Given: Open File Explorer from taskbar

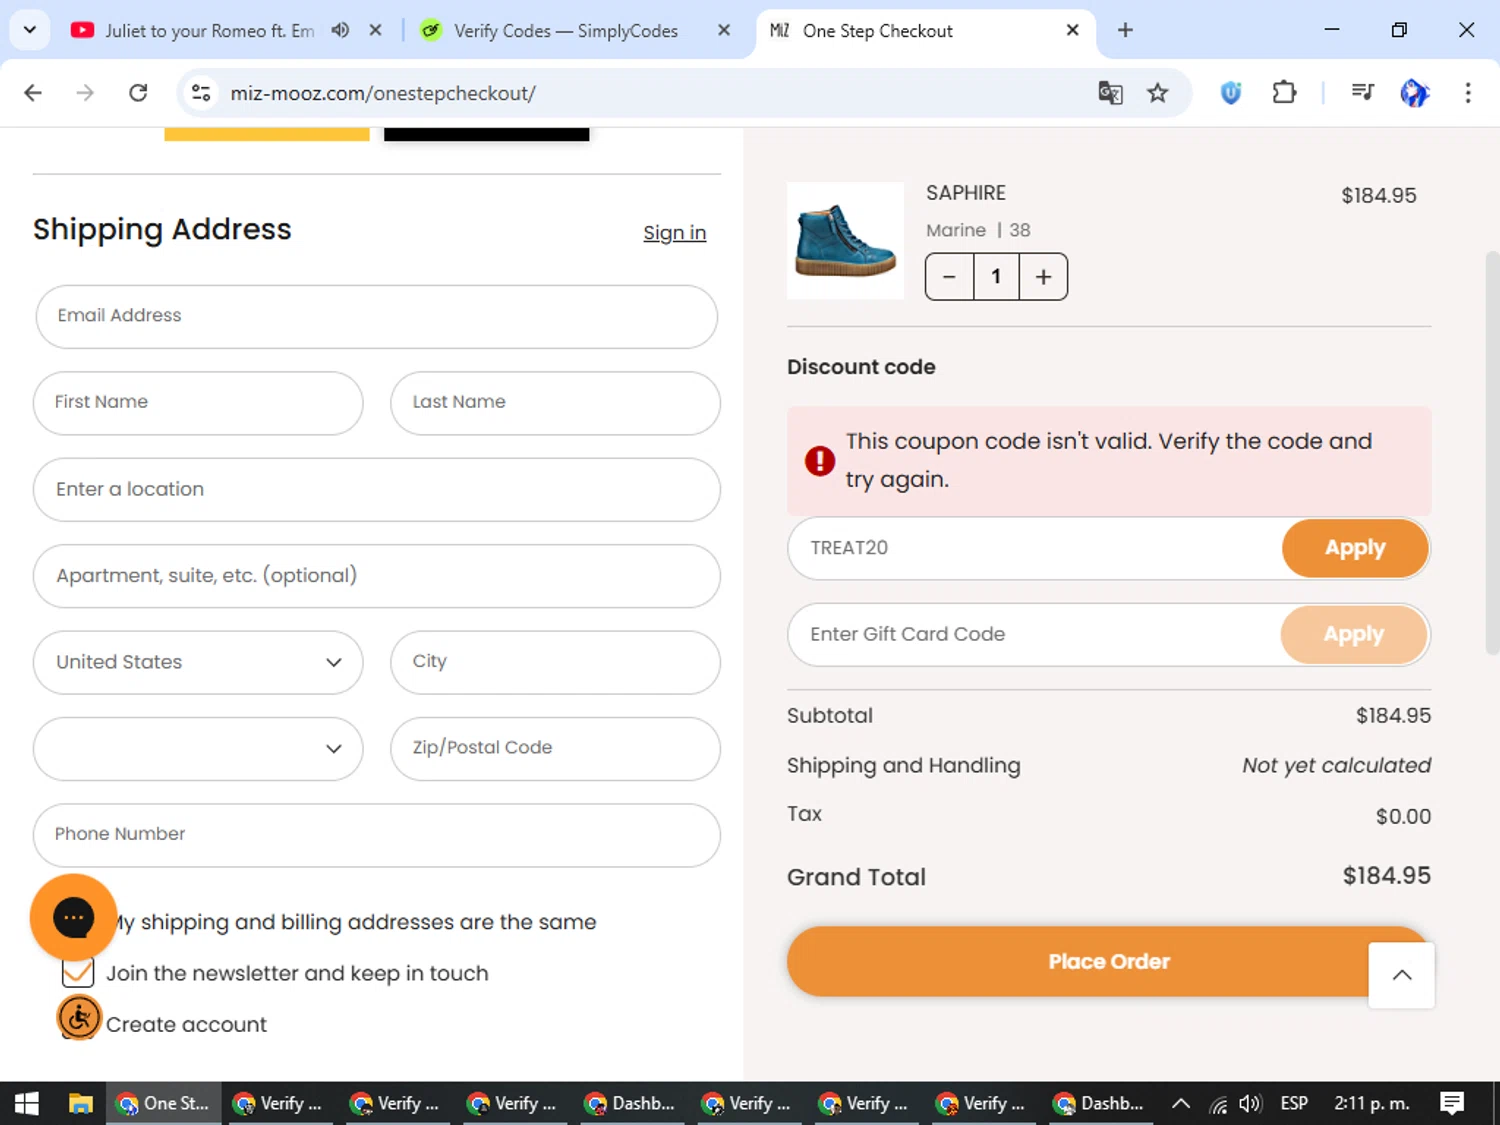Looking at the screenshot, I should (80, 1103).
